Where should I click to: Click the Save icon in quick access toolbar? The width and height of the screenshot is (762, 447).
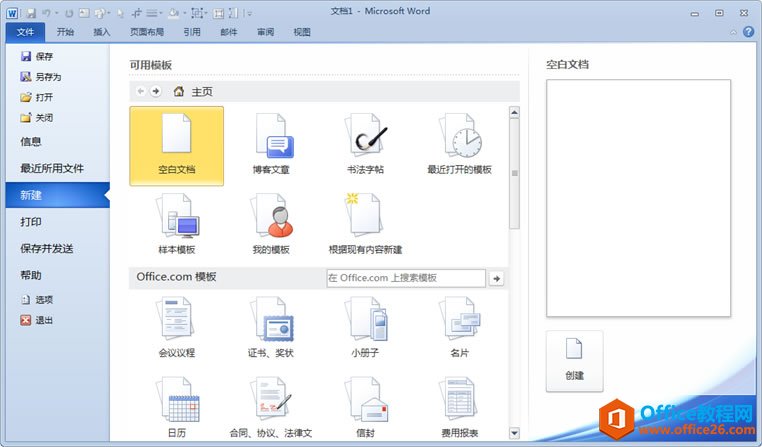[31, 13]
